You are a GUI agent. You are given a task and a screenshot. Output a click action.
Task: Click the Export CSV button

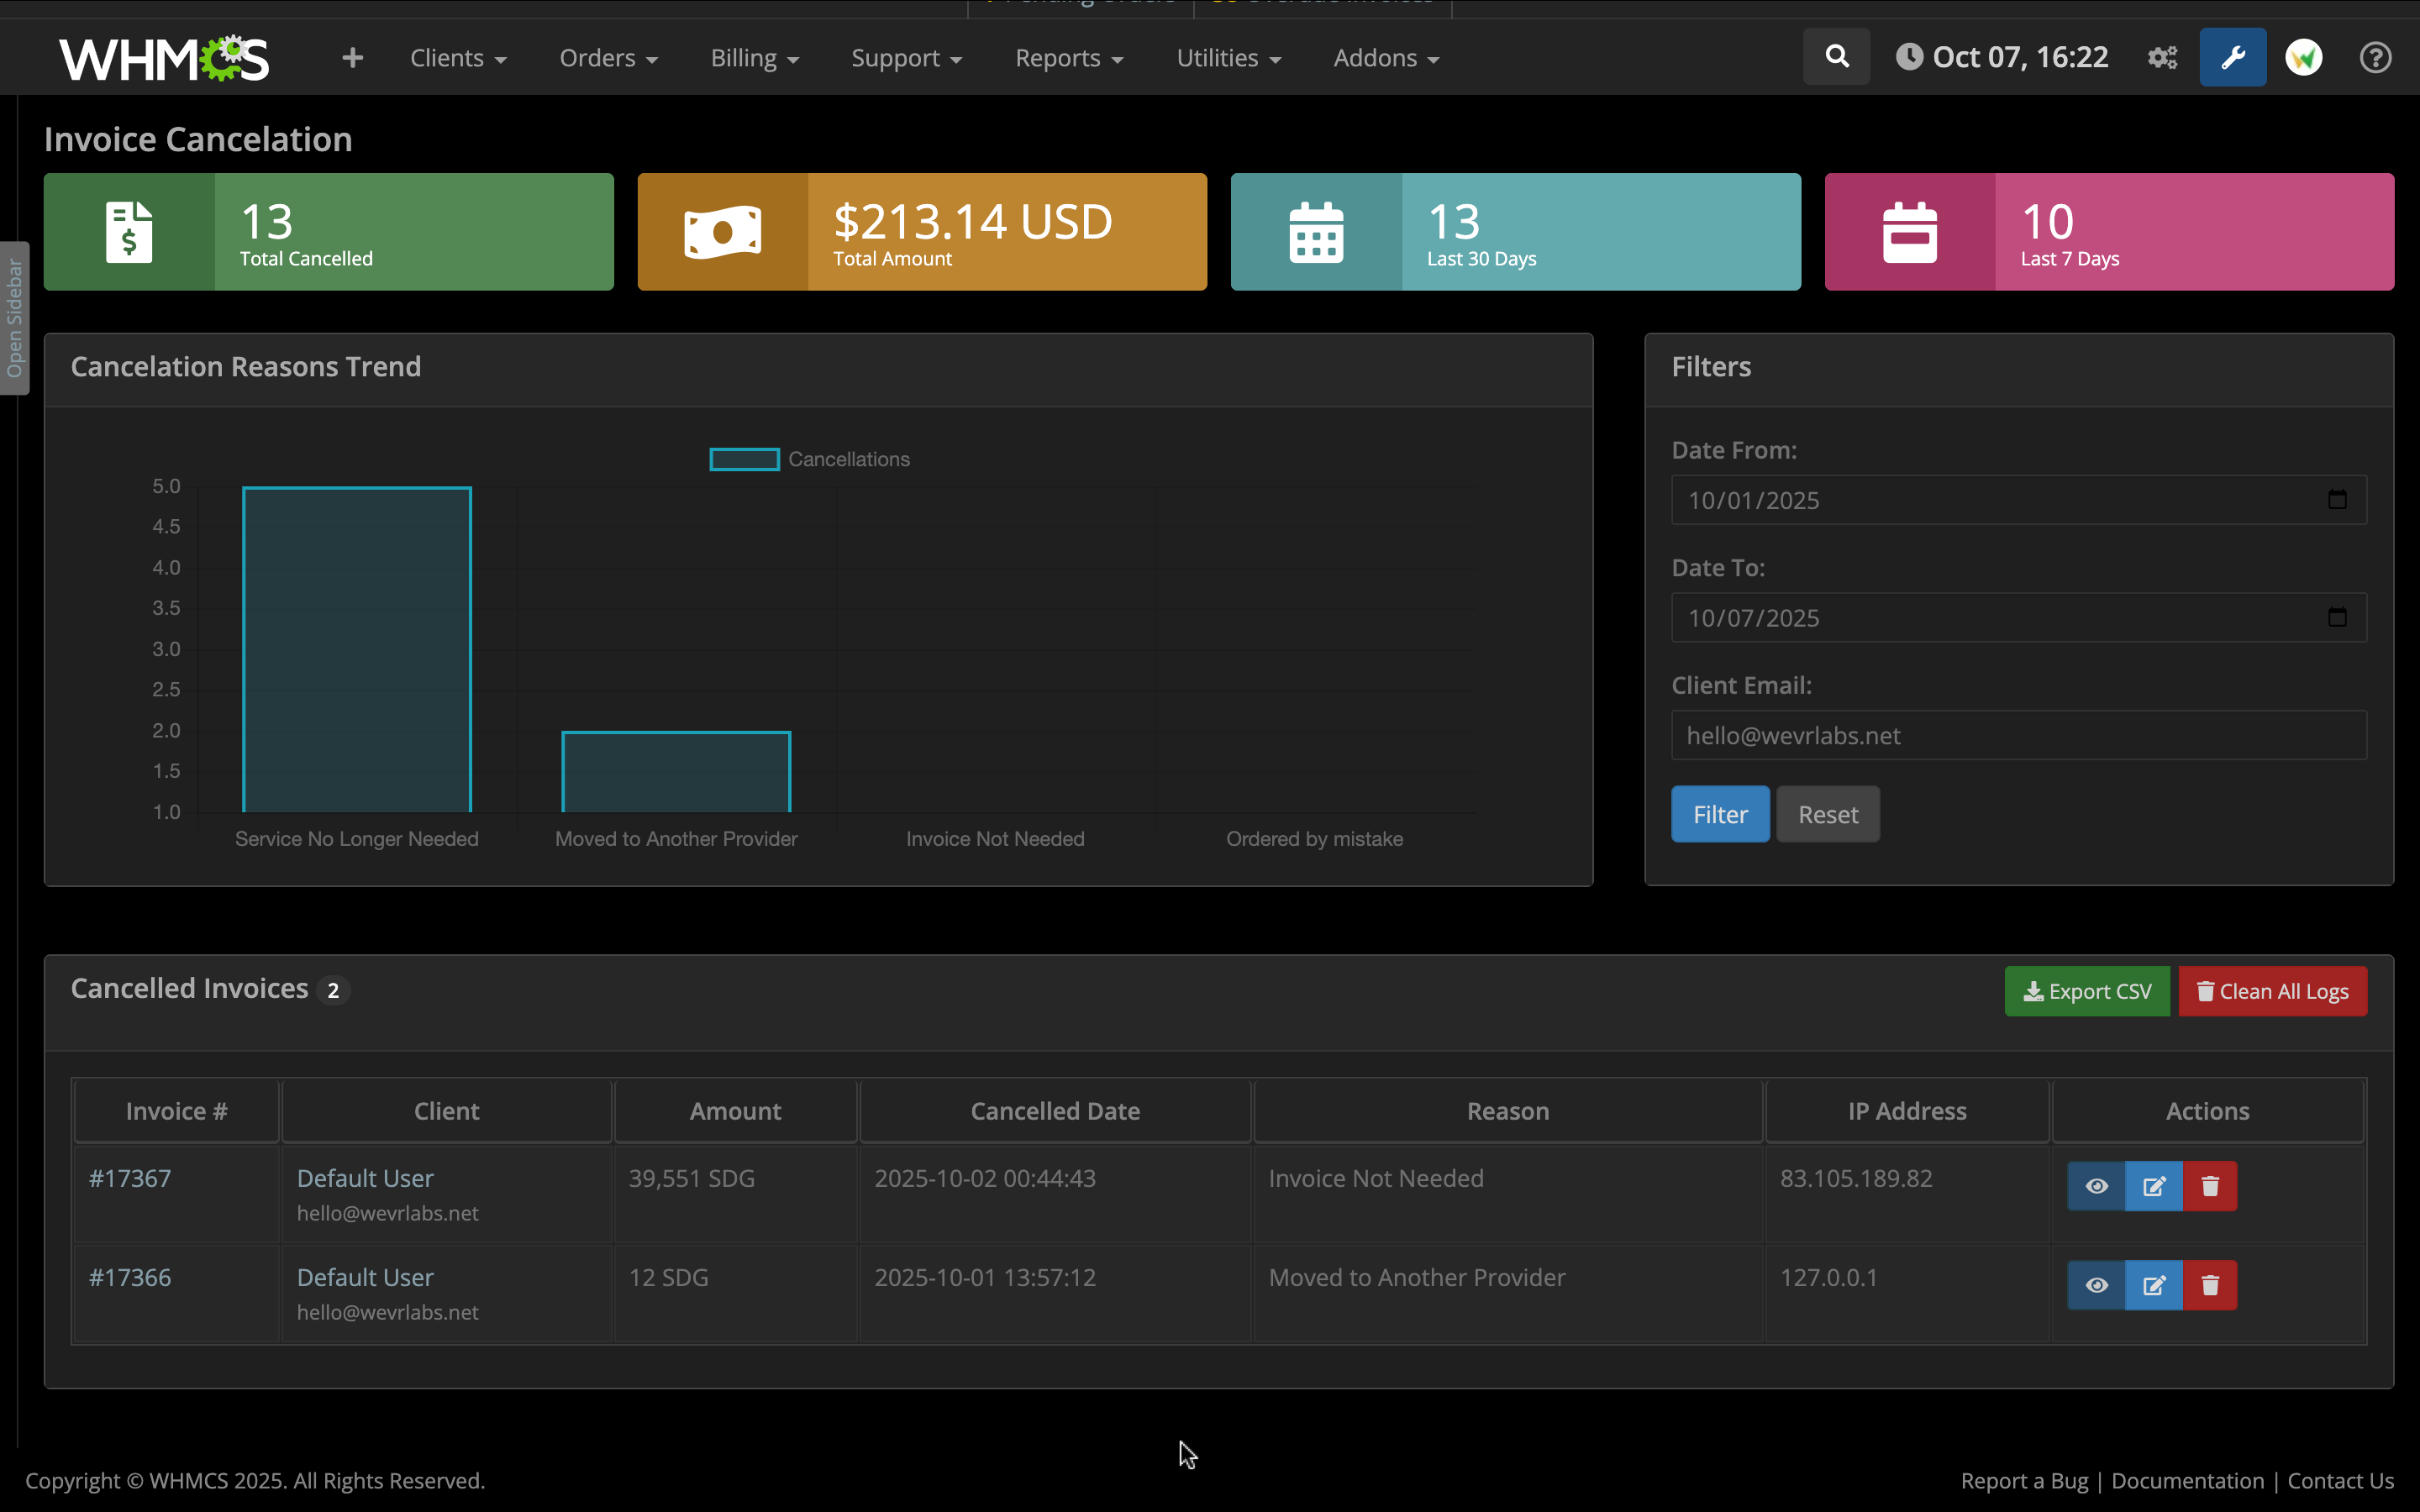pyautogui.click(x=2086, y=991)
